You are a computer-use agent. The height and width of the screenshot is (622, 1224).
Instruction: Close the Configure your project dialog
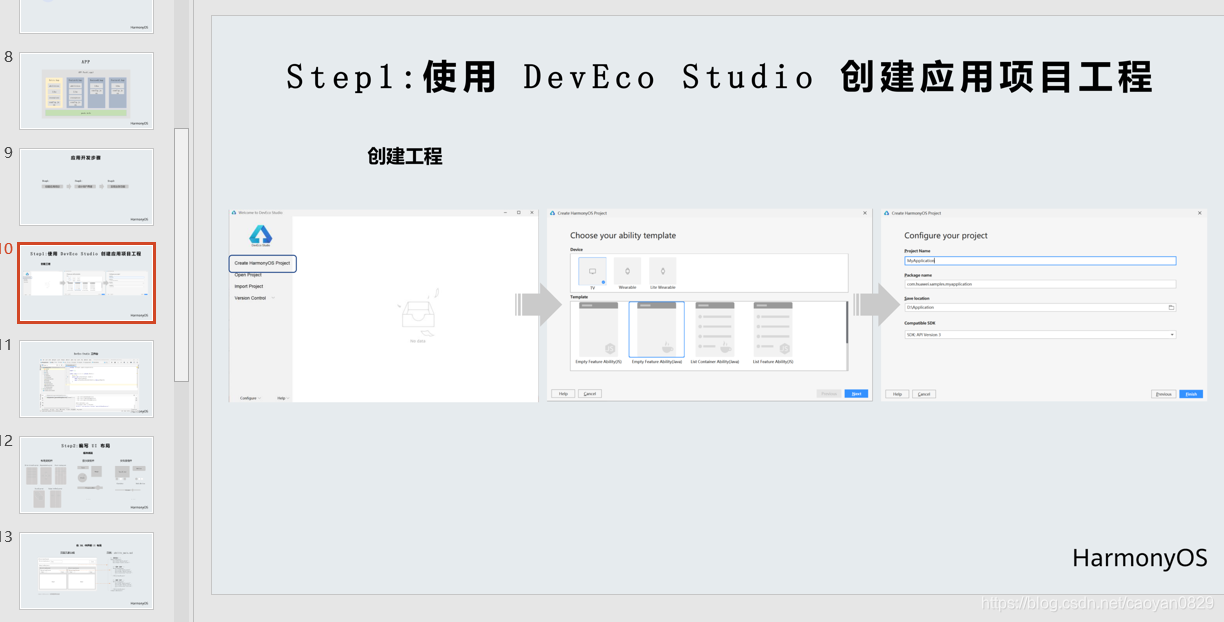(x=1200, y=213)
